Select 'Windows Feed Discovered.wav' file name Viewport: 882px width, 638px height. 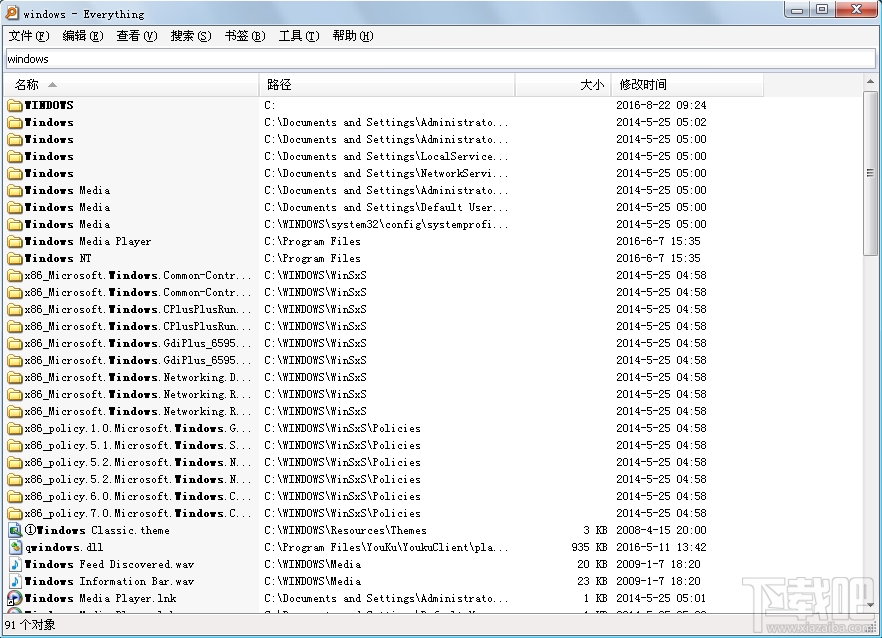[x=109, y=564]
